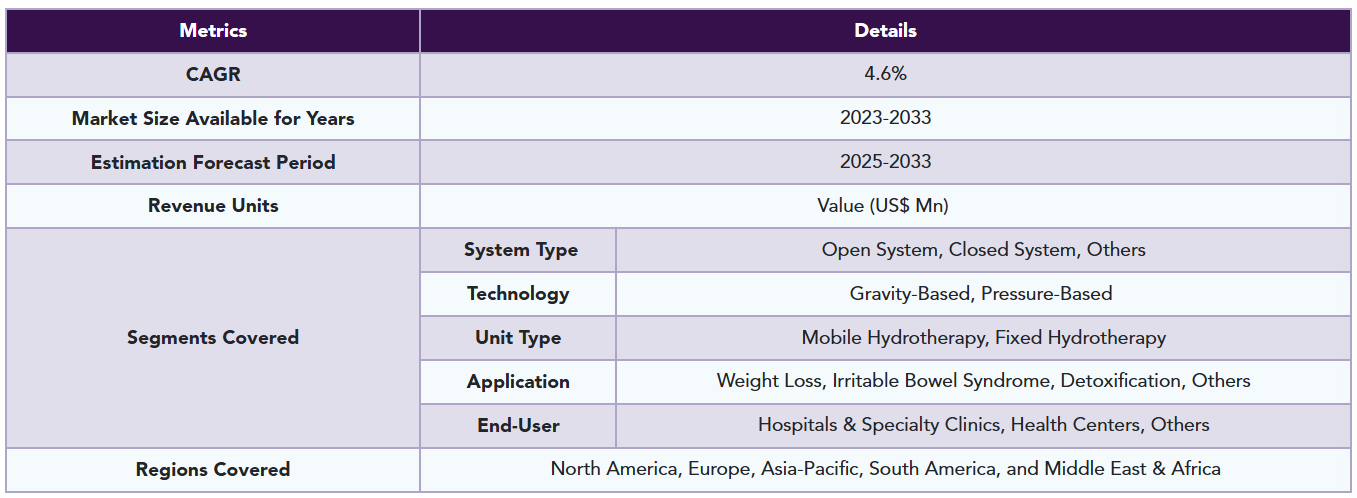Click 'Open System, Closed System, Others' cell
This screenshot has height=498, width=1357.
983,250
